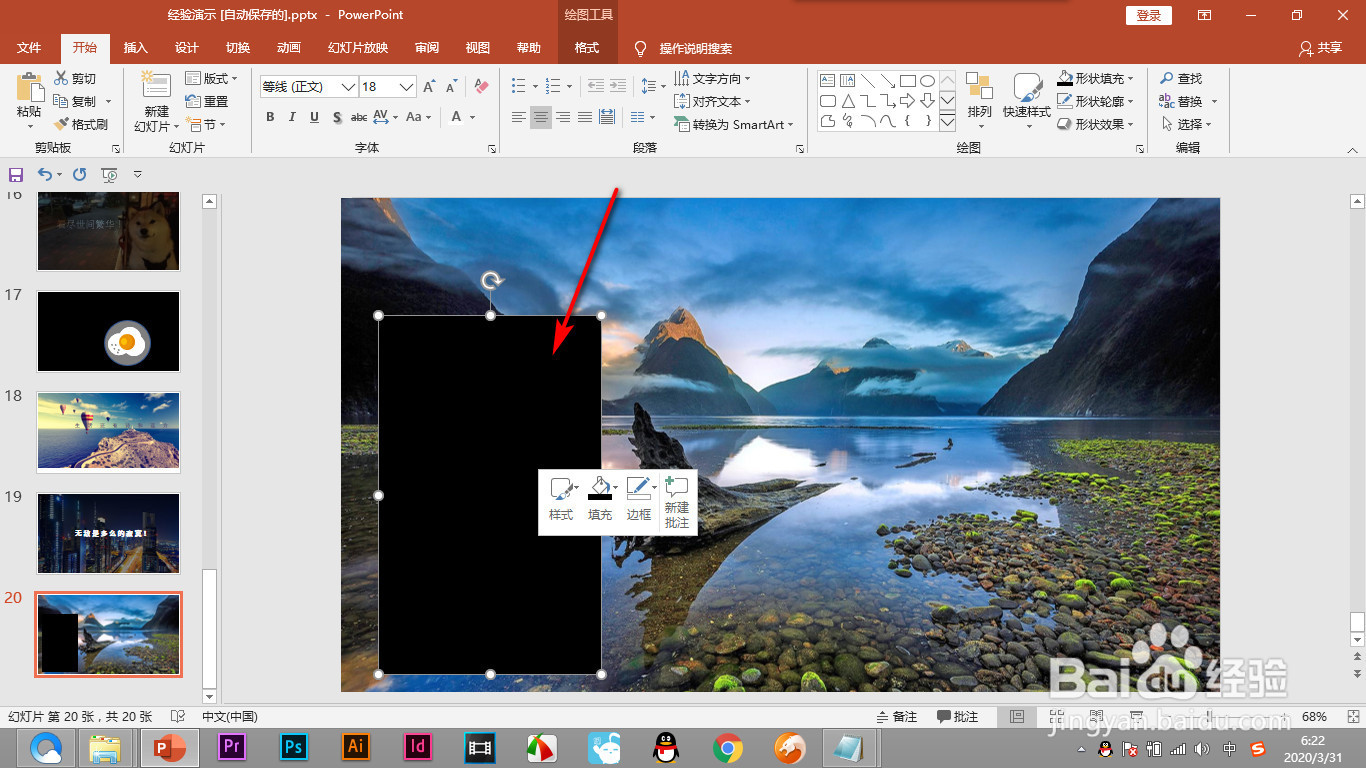Toggle Notes pane in status bar
Viewport: 1366px width, 768px height.
tap(897, 717)
